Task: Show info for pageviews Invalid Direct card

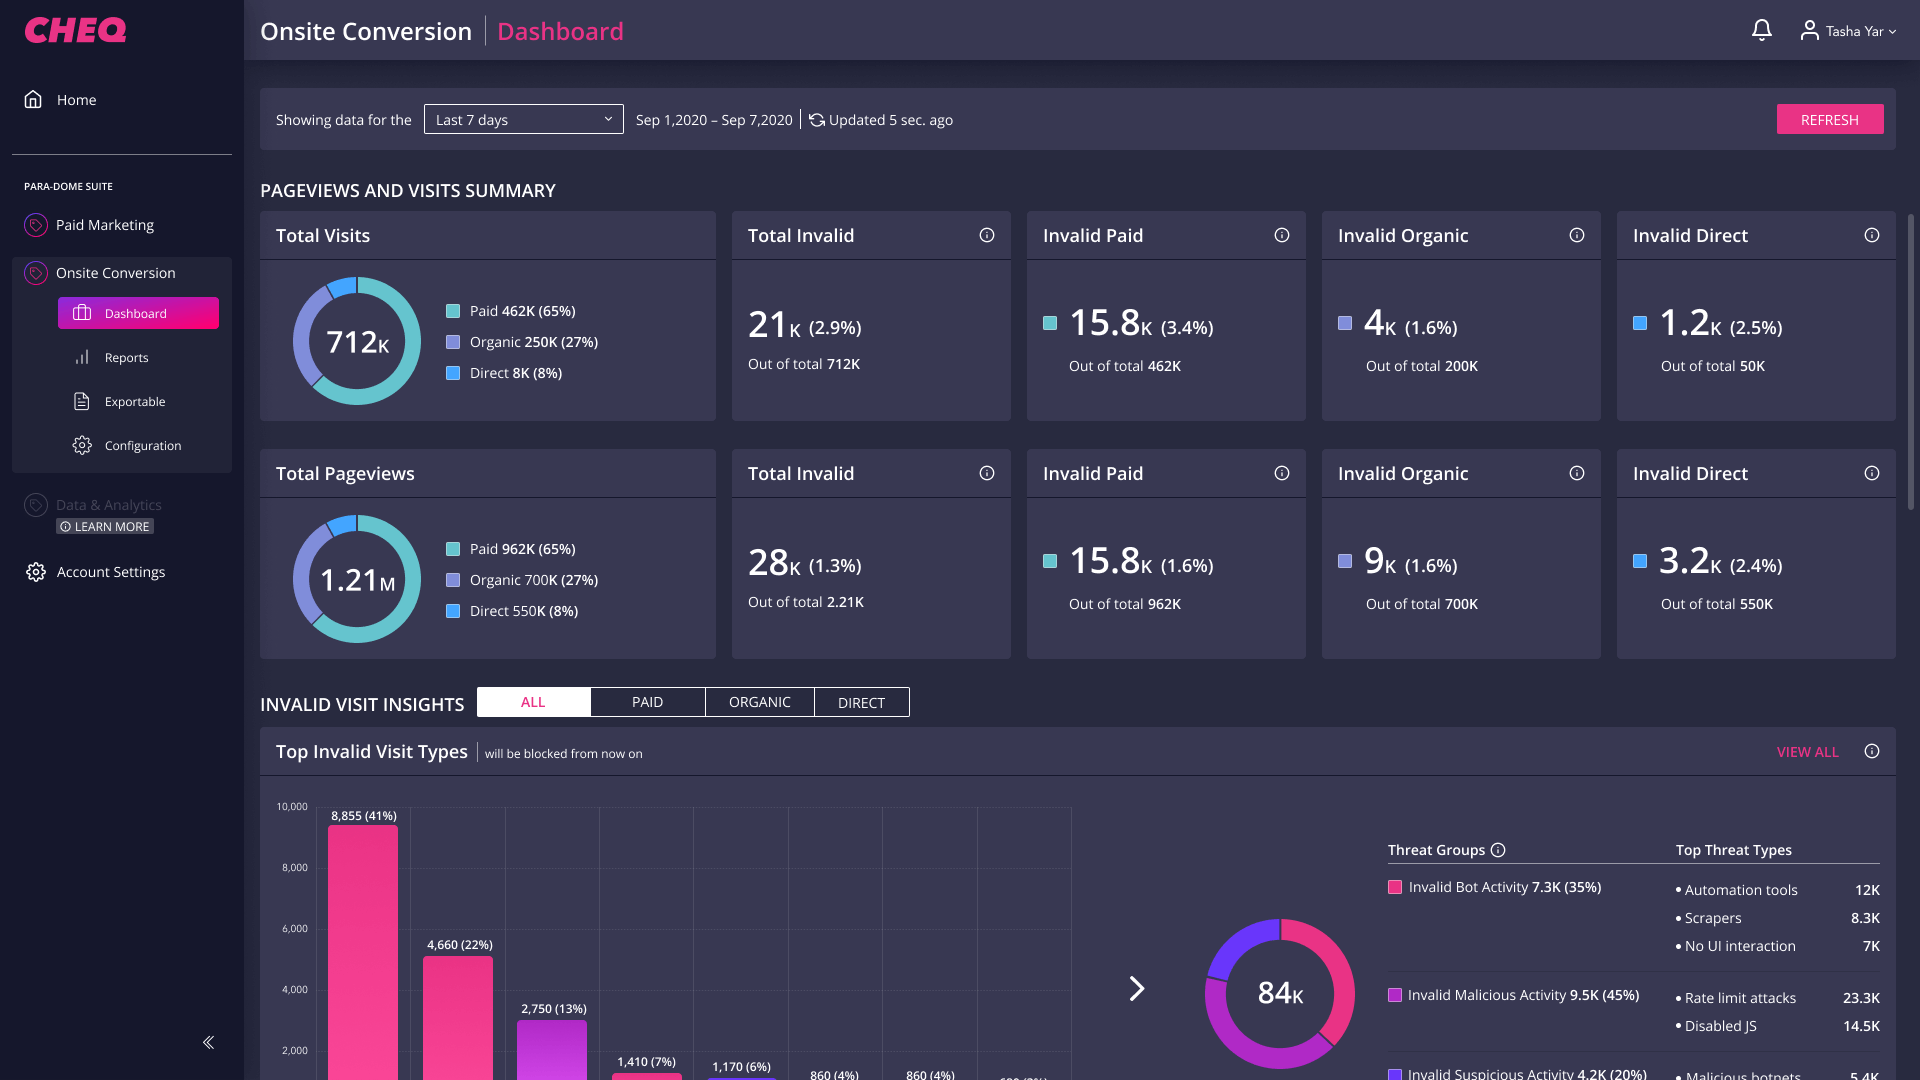Action: click(1872, 473)
